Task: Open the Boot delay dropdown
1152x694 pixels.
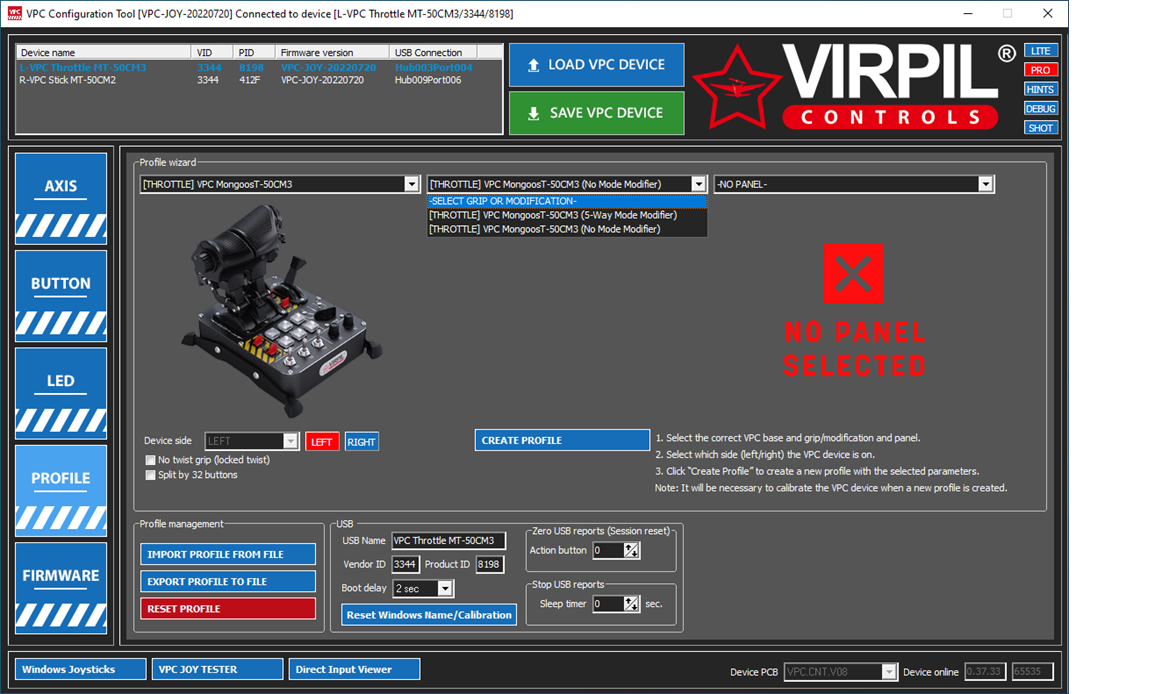Action: tap(444, 588)
